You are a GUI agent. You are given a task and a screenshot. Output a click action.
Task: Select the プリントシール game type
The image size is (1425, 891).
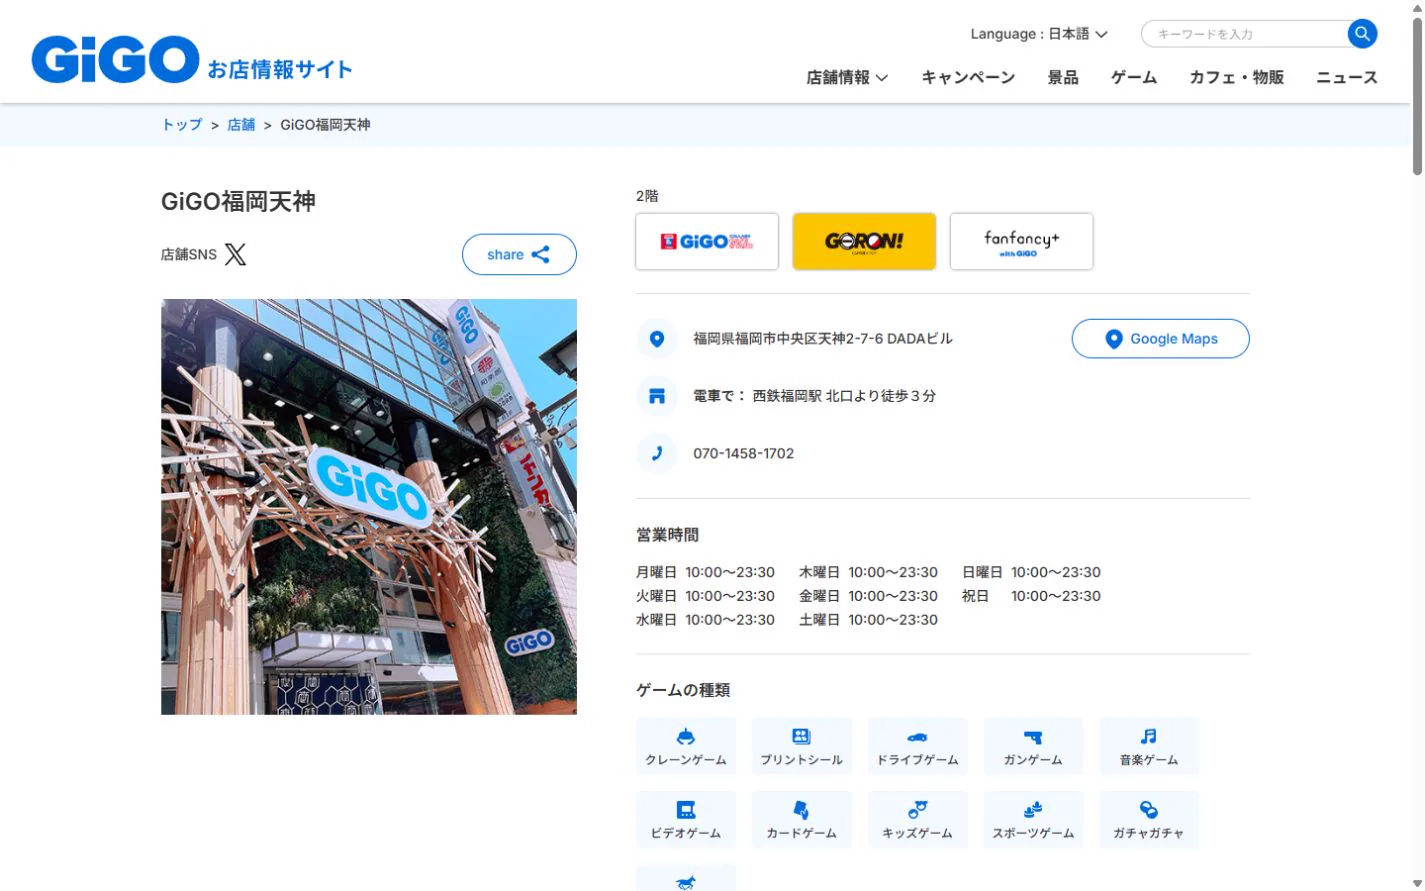click(x=802, y=746)
